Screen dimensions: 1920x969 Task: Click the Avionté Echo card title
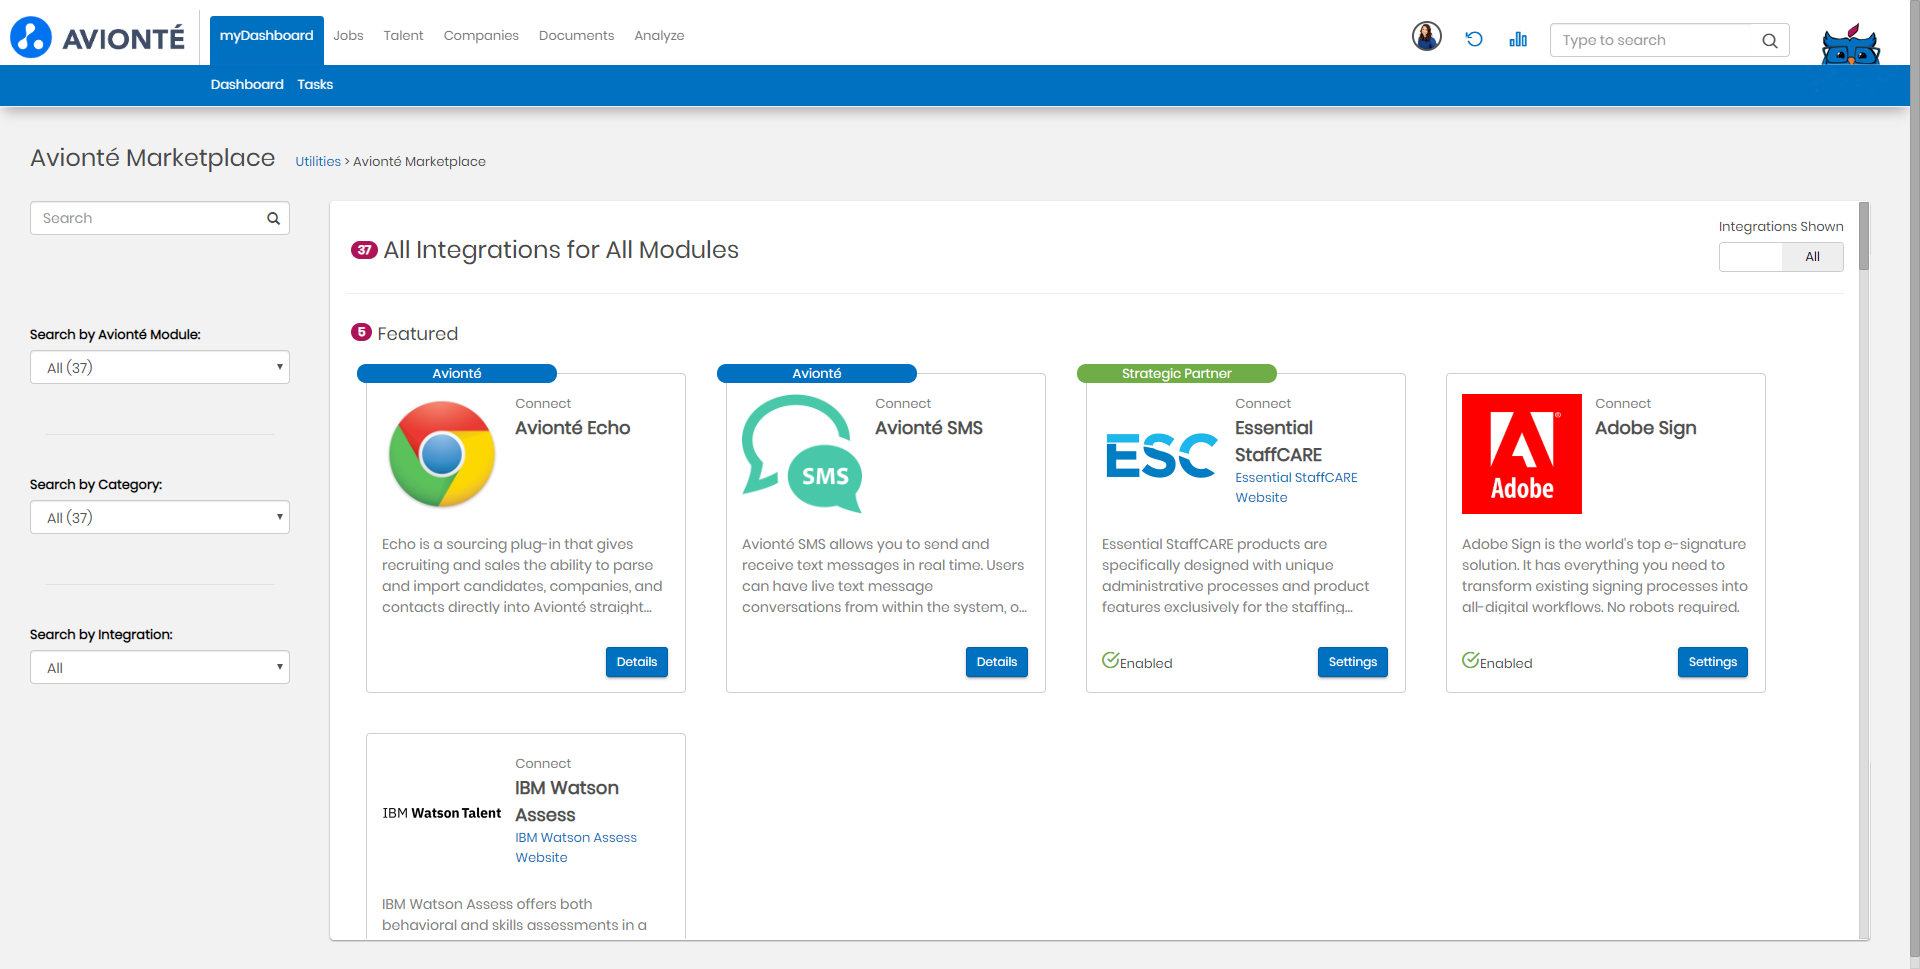[573, 428]
